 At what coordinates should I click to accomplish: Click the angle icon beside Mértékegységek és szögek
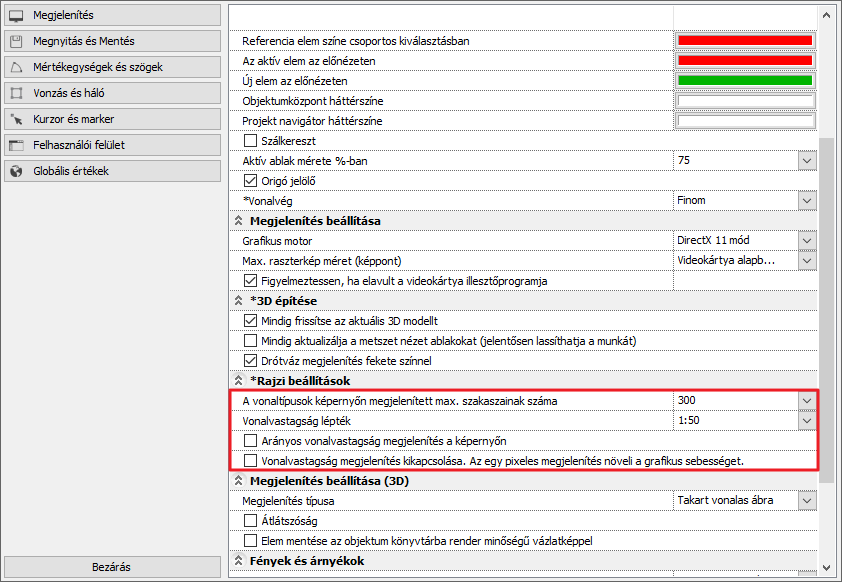click(x=17, y=67)
